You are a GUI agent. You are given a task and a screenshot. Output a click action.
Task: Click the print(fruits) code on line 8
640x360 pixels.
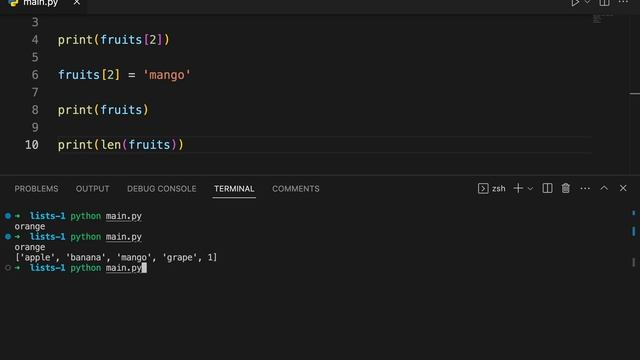click(103, 110)
